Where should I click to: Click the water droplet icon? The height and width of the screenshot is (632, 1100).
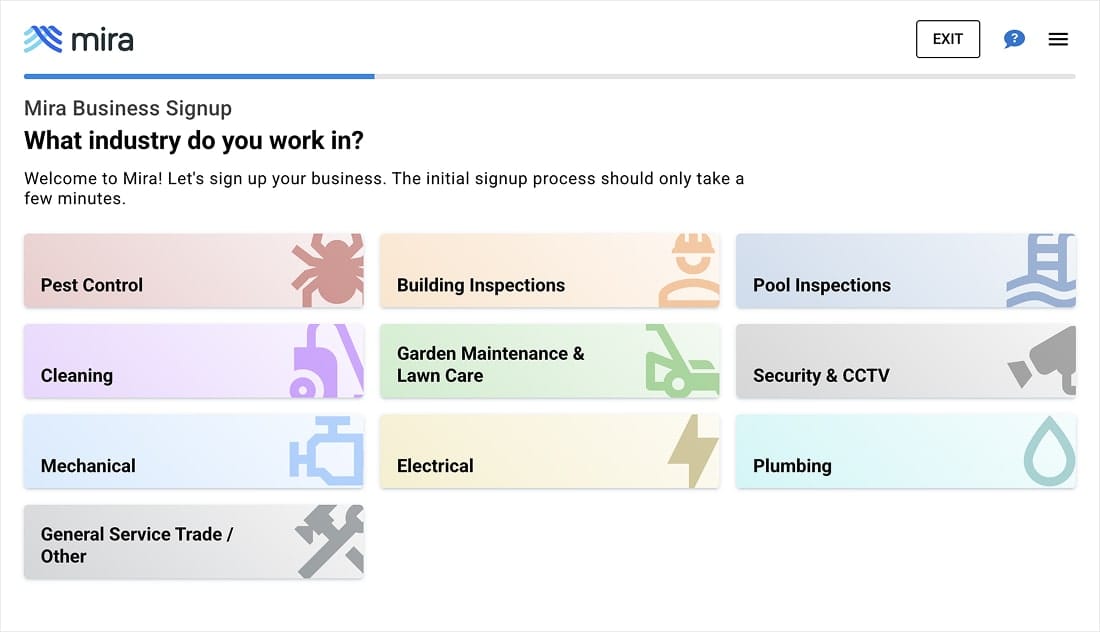click(x=1049, y=451)
